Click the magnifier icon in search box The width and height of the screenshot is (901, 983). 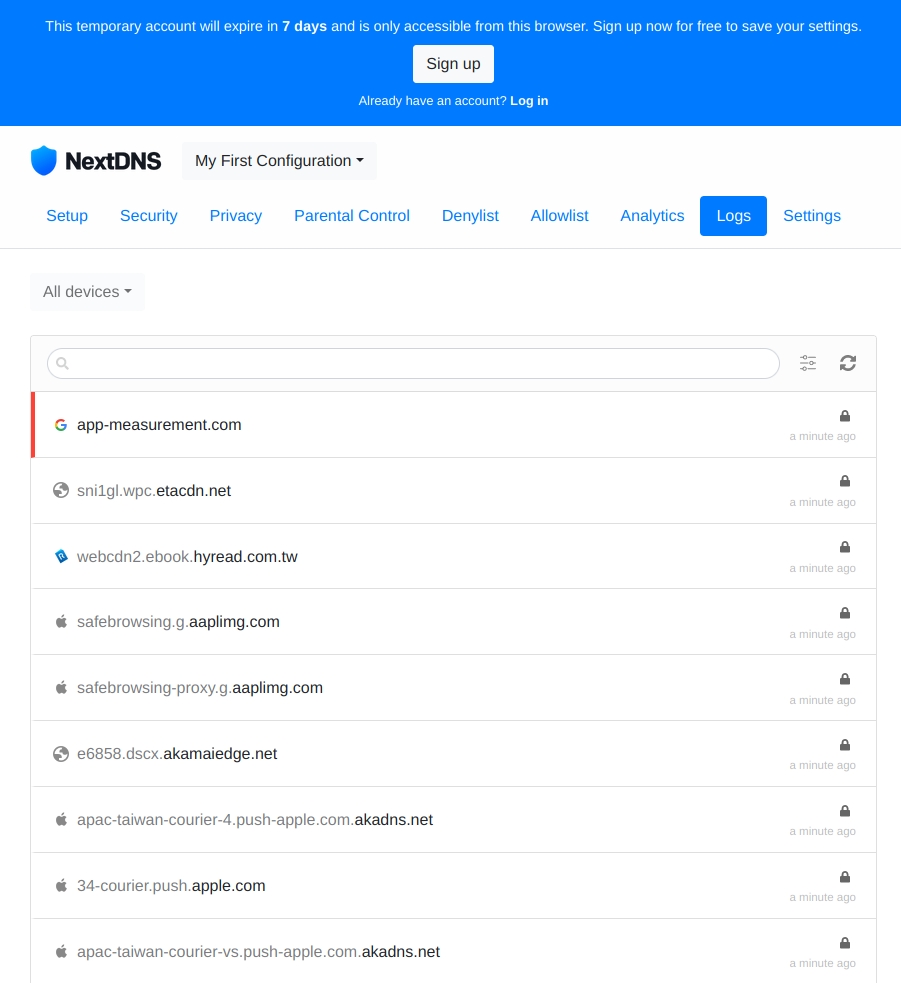point(63,364)
